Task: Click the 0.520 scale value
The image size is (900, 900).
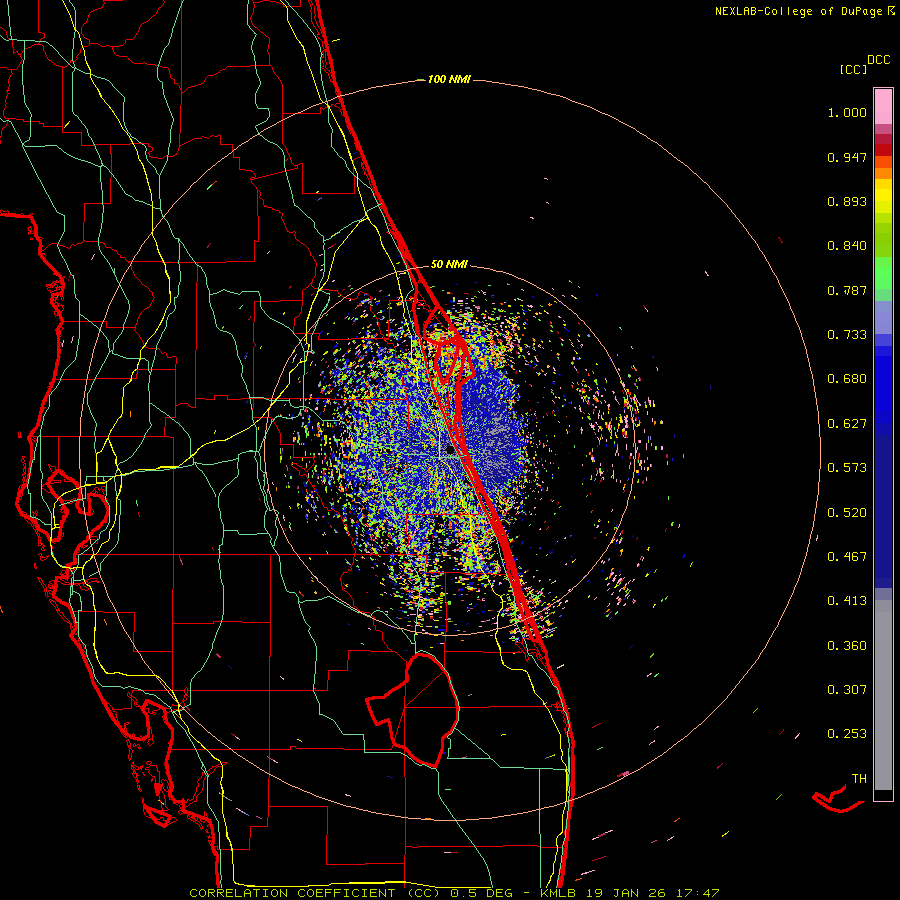Action: pos(847,513)
